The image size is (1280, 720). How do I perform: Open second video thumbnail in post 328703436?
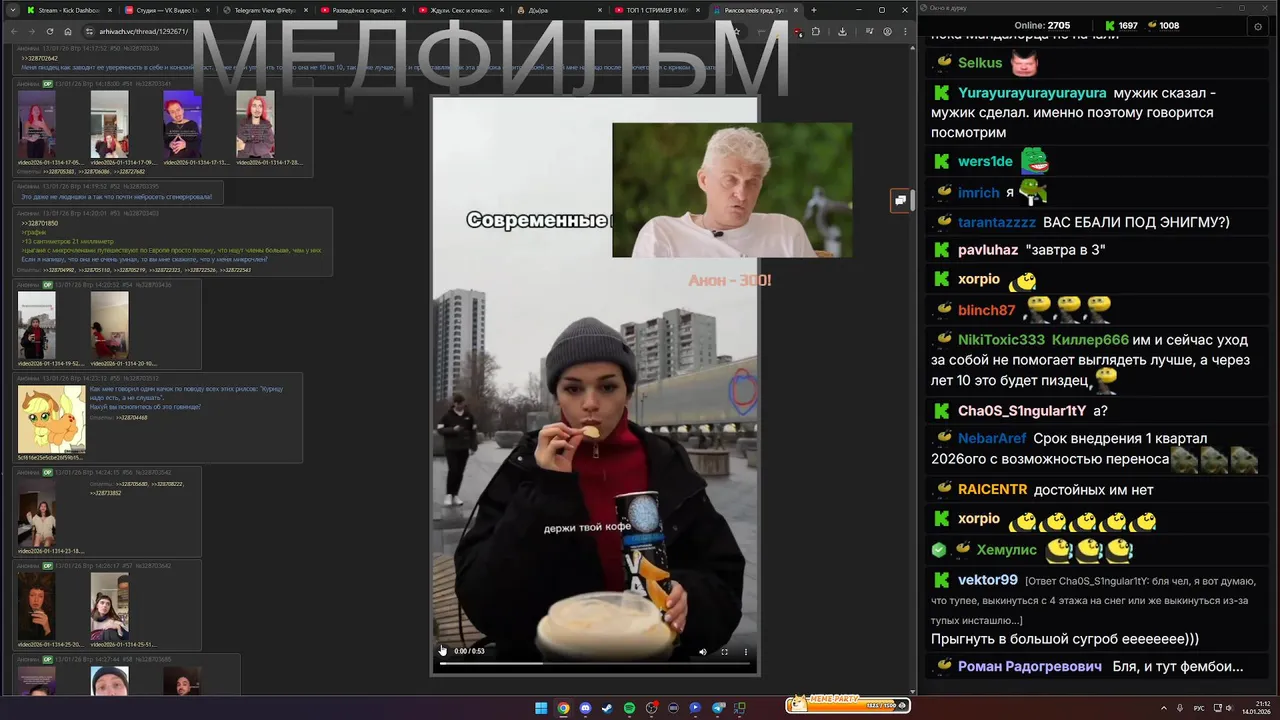coord(109,325)
